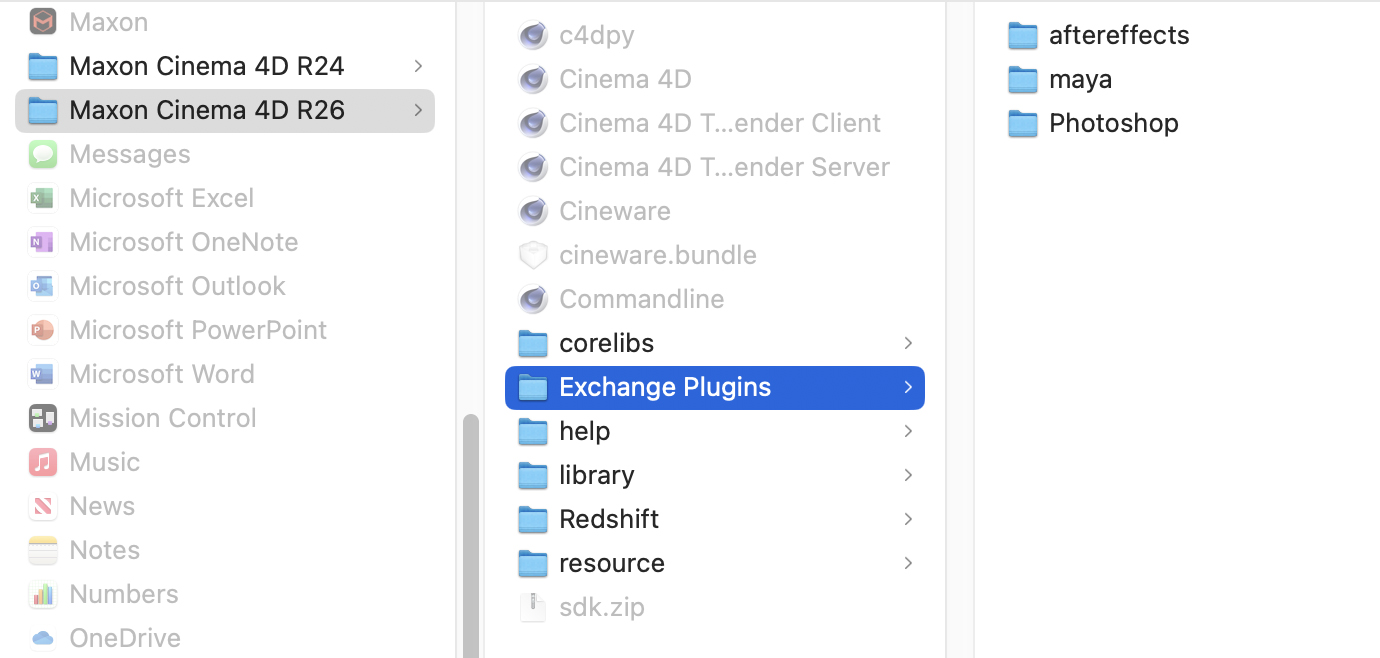Select the Cinema 4D Team Render Client icon
This screenshot has width=1380, height=658.
[x=533, y=123]
